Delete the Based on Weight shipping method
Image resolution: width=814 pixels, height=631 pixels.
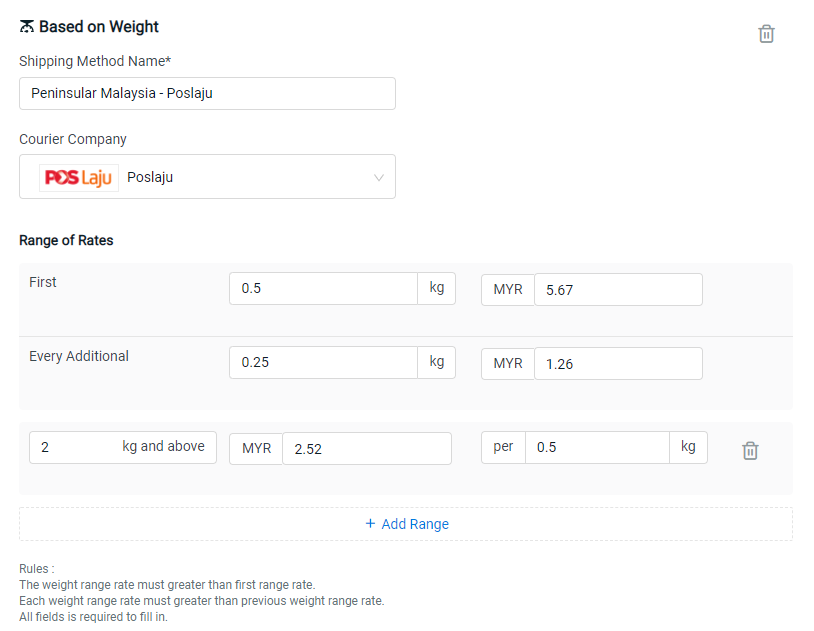tap(766, 34)
